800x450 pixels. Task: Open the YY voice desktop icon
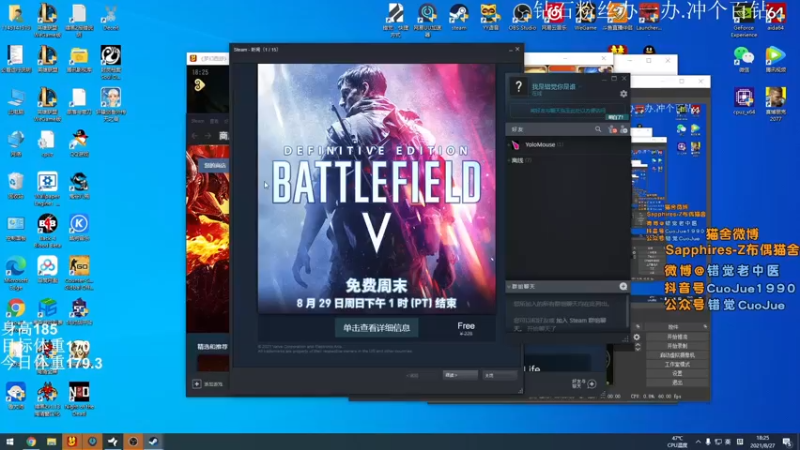(x=490, y=17)
